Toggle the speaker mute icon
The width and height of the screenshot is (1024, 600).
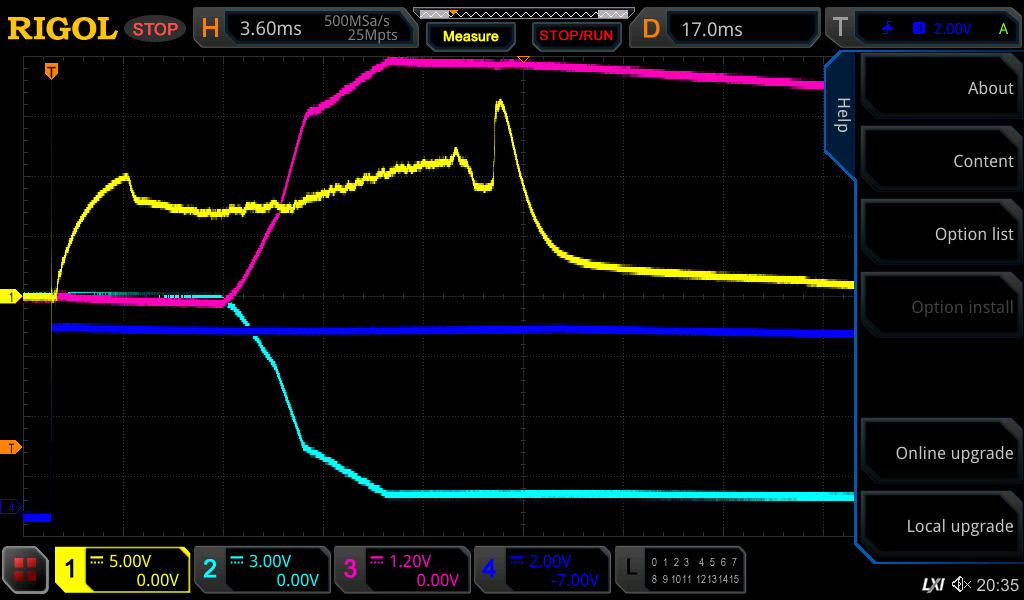(960, 584)
